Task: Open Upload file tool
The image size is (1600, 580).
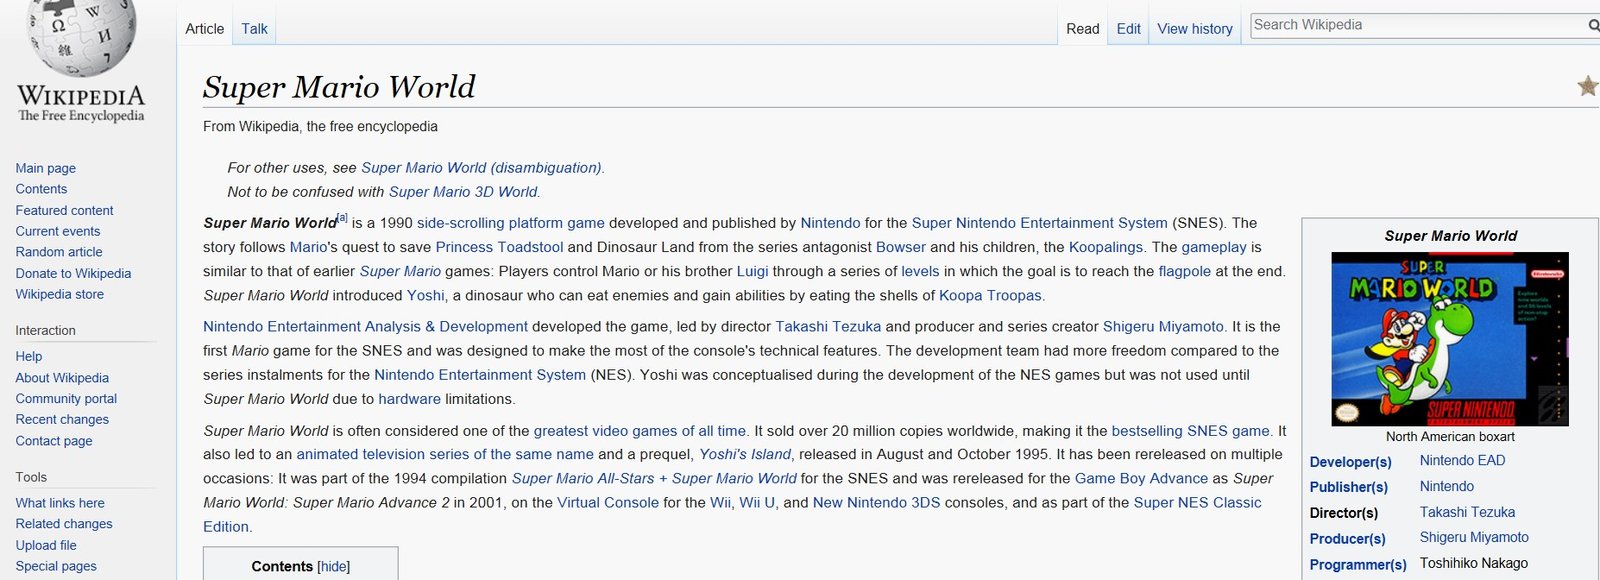Action: click(x=46, y=545)
